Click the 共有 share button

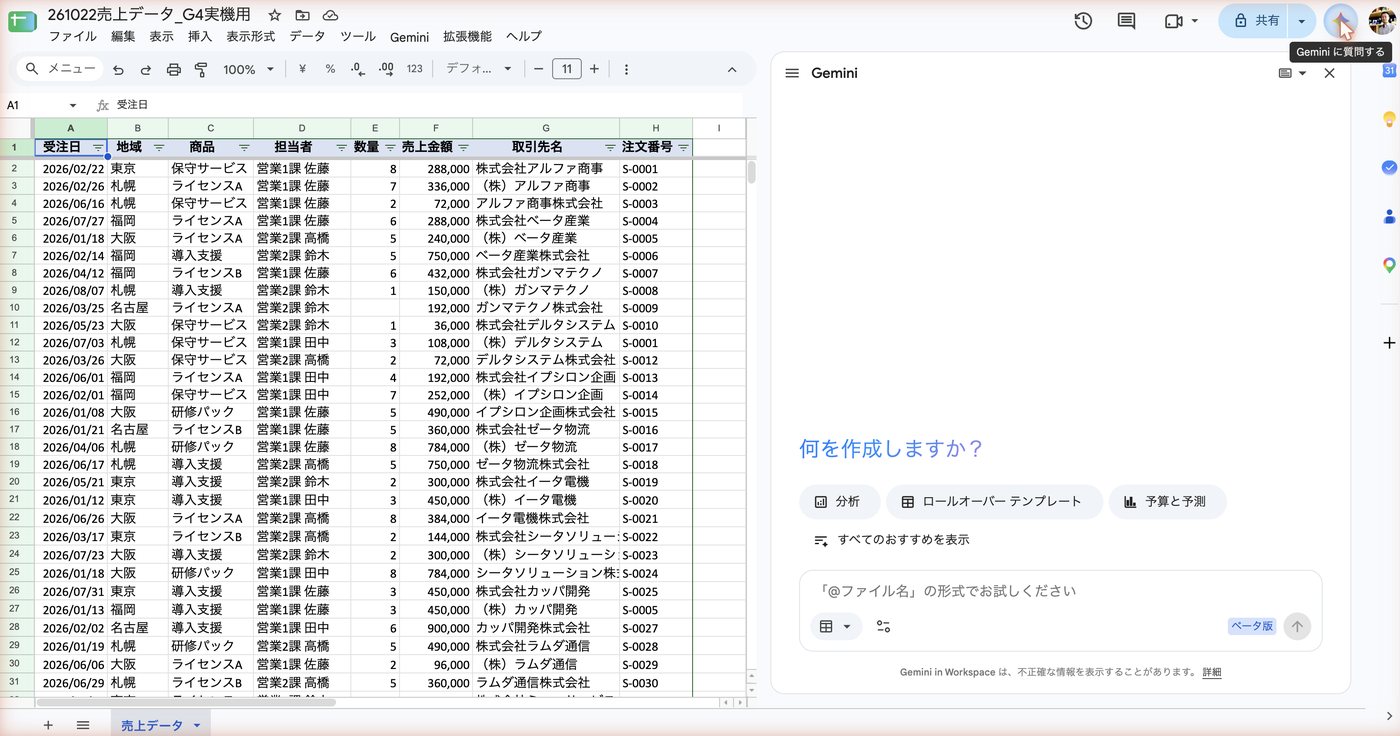coord(1254,21)
